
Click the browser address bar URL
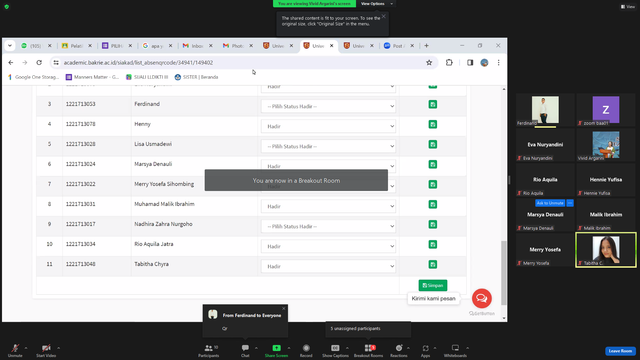[138, 62]
